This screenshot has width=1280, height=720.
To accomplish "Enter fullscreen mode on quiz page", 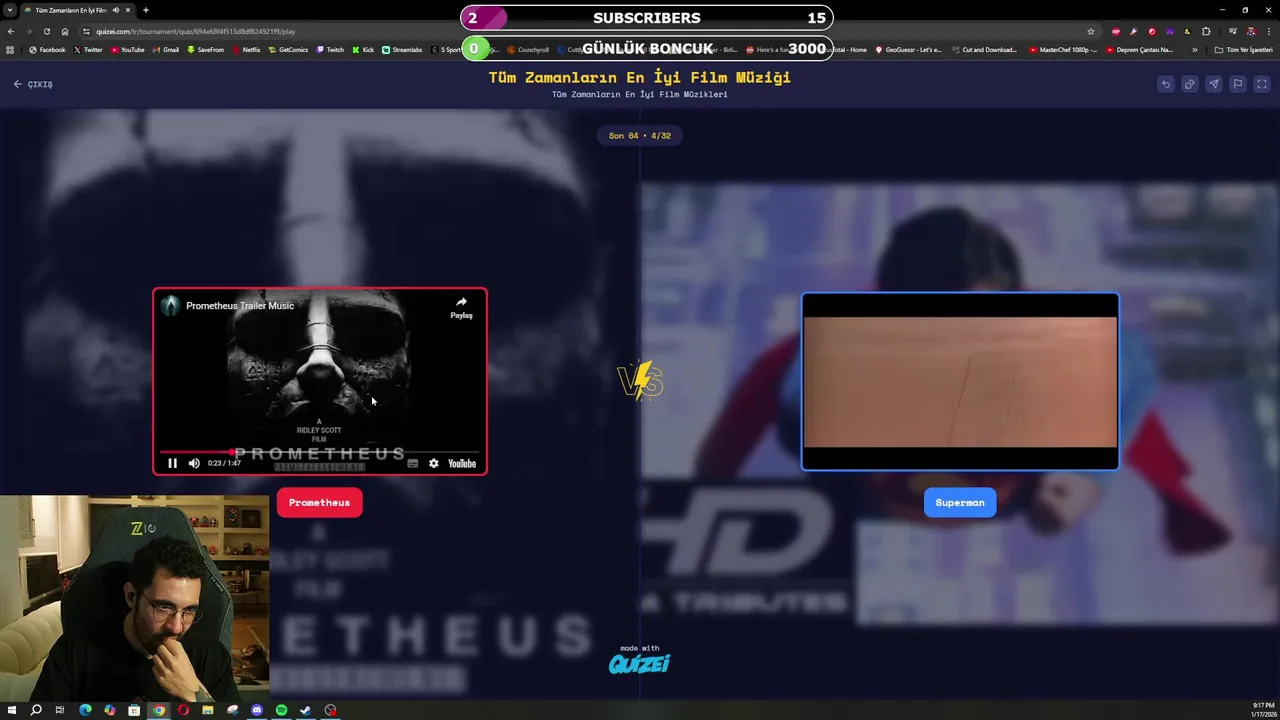I will point(1261,84).
